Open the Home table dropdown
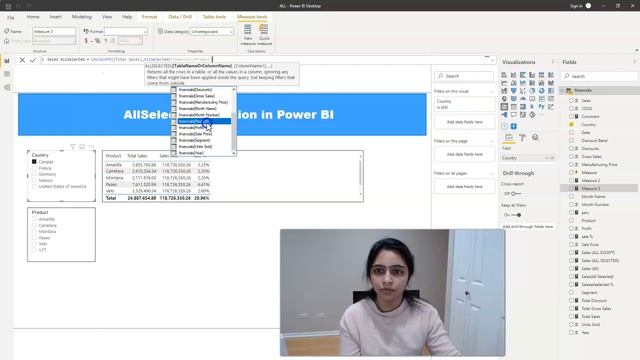640x360 pixels. [54, 41]
